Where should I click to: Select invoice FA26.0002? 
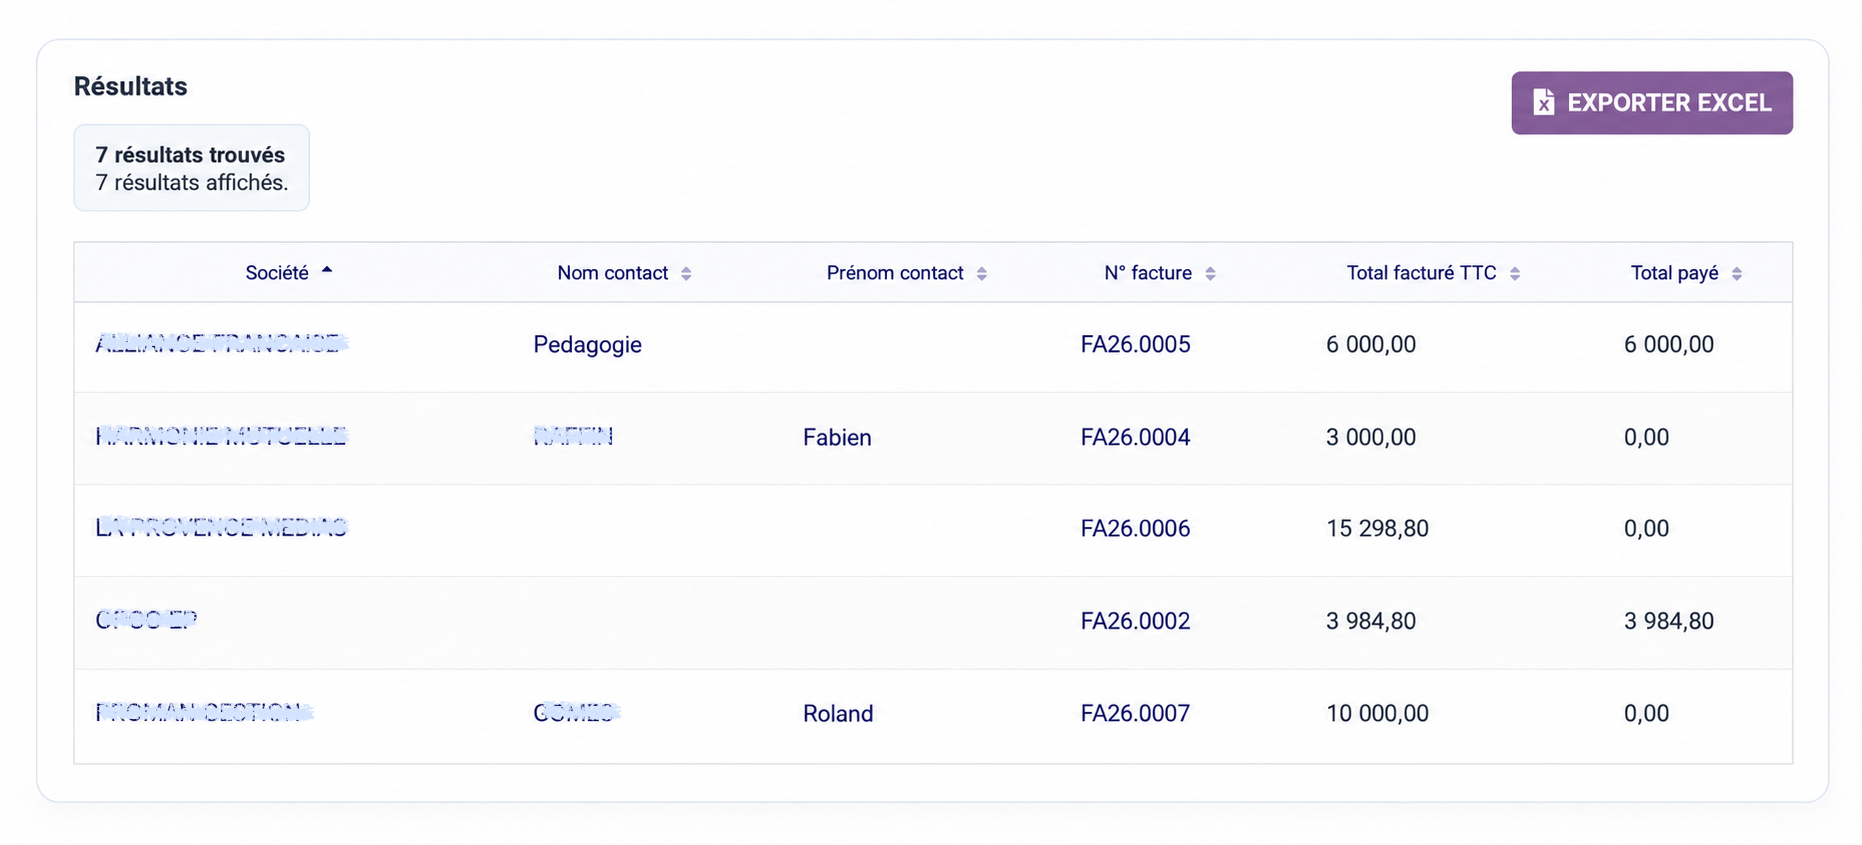1135,621
